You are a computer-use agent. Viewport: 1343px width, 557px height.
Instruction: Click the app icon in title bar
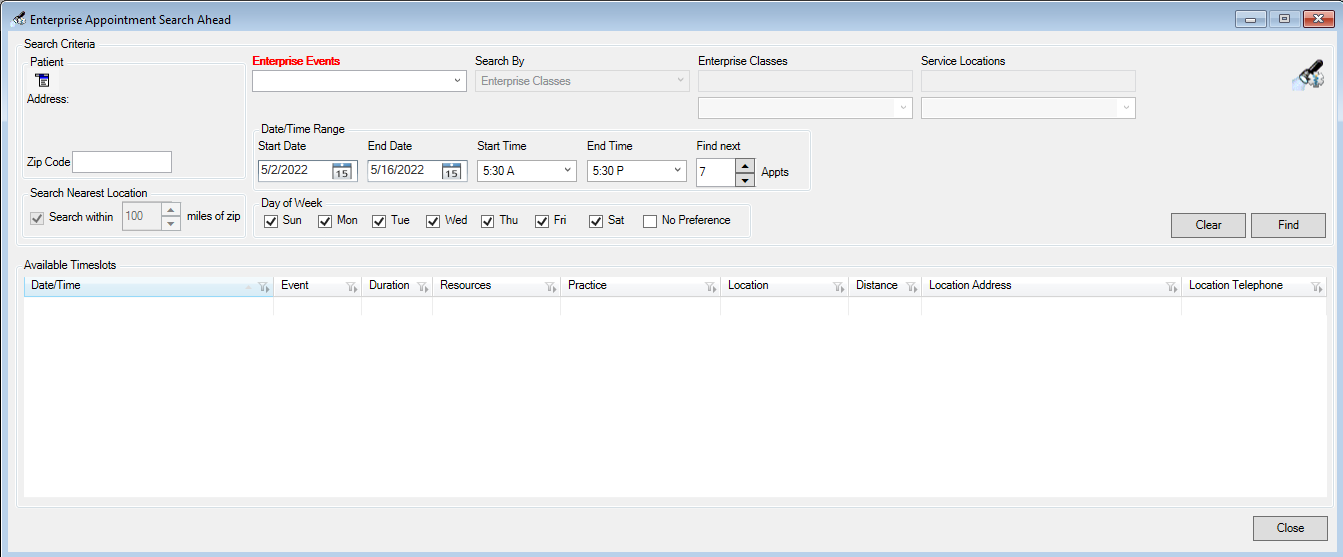(x=17, y=19)
